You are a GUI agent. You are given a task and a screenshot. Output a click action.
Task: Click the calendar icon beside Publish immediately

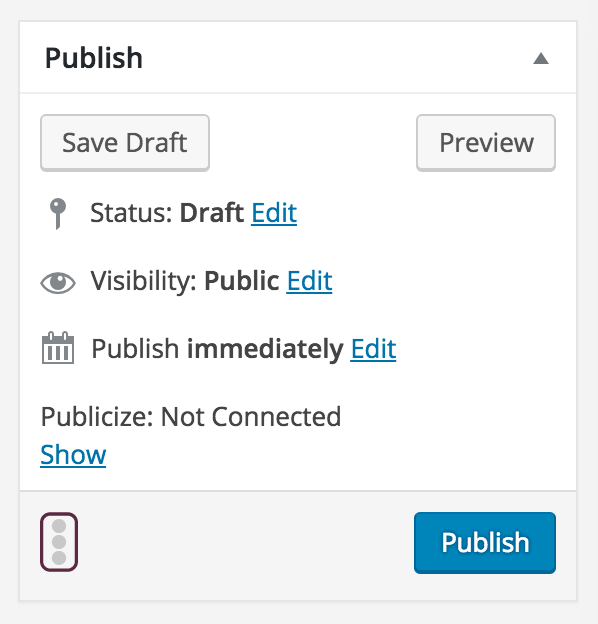58,348
